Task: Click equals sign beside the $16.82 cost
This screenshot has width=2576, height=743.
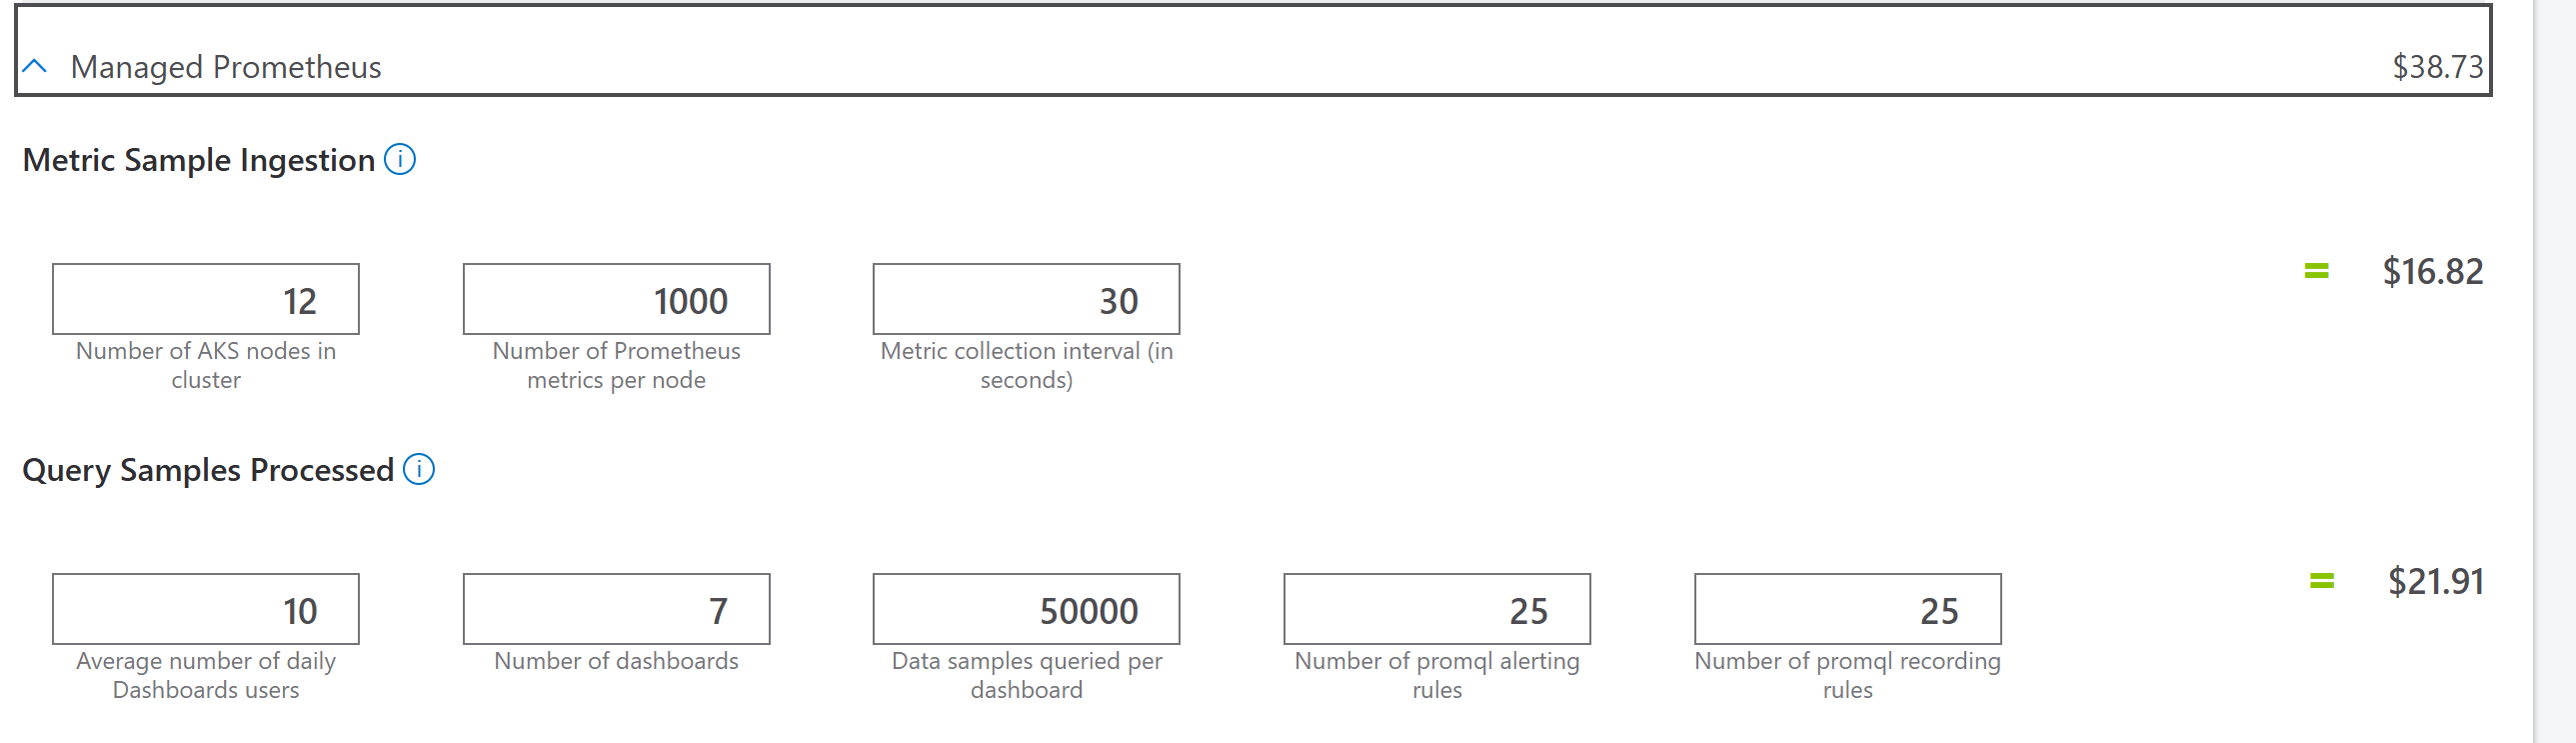Action: click(x=2317, y=271)
